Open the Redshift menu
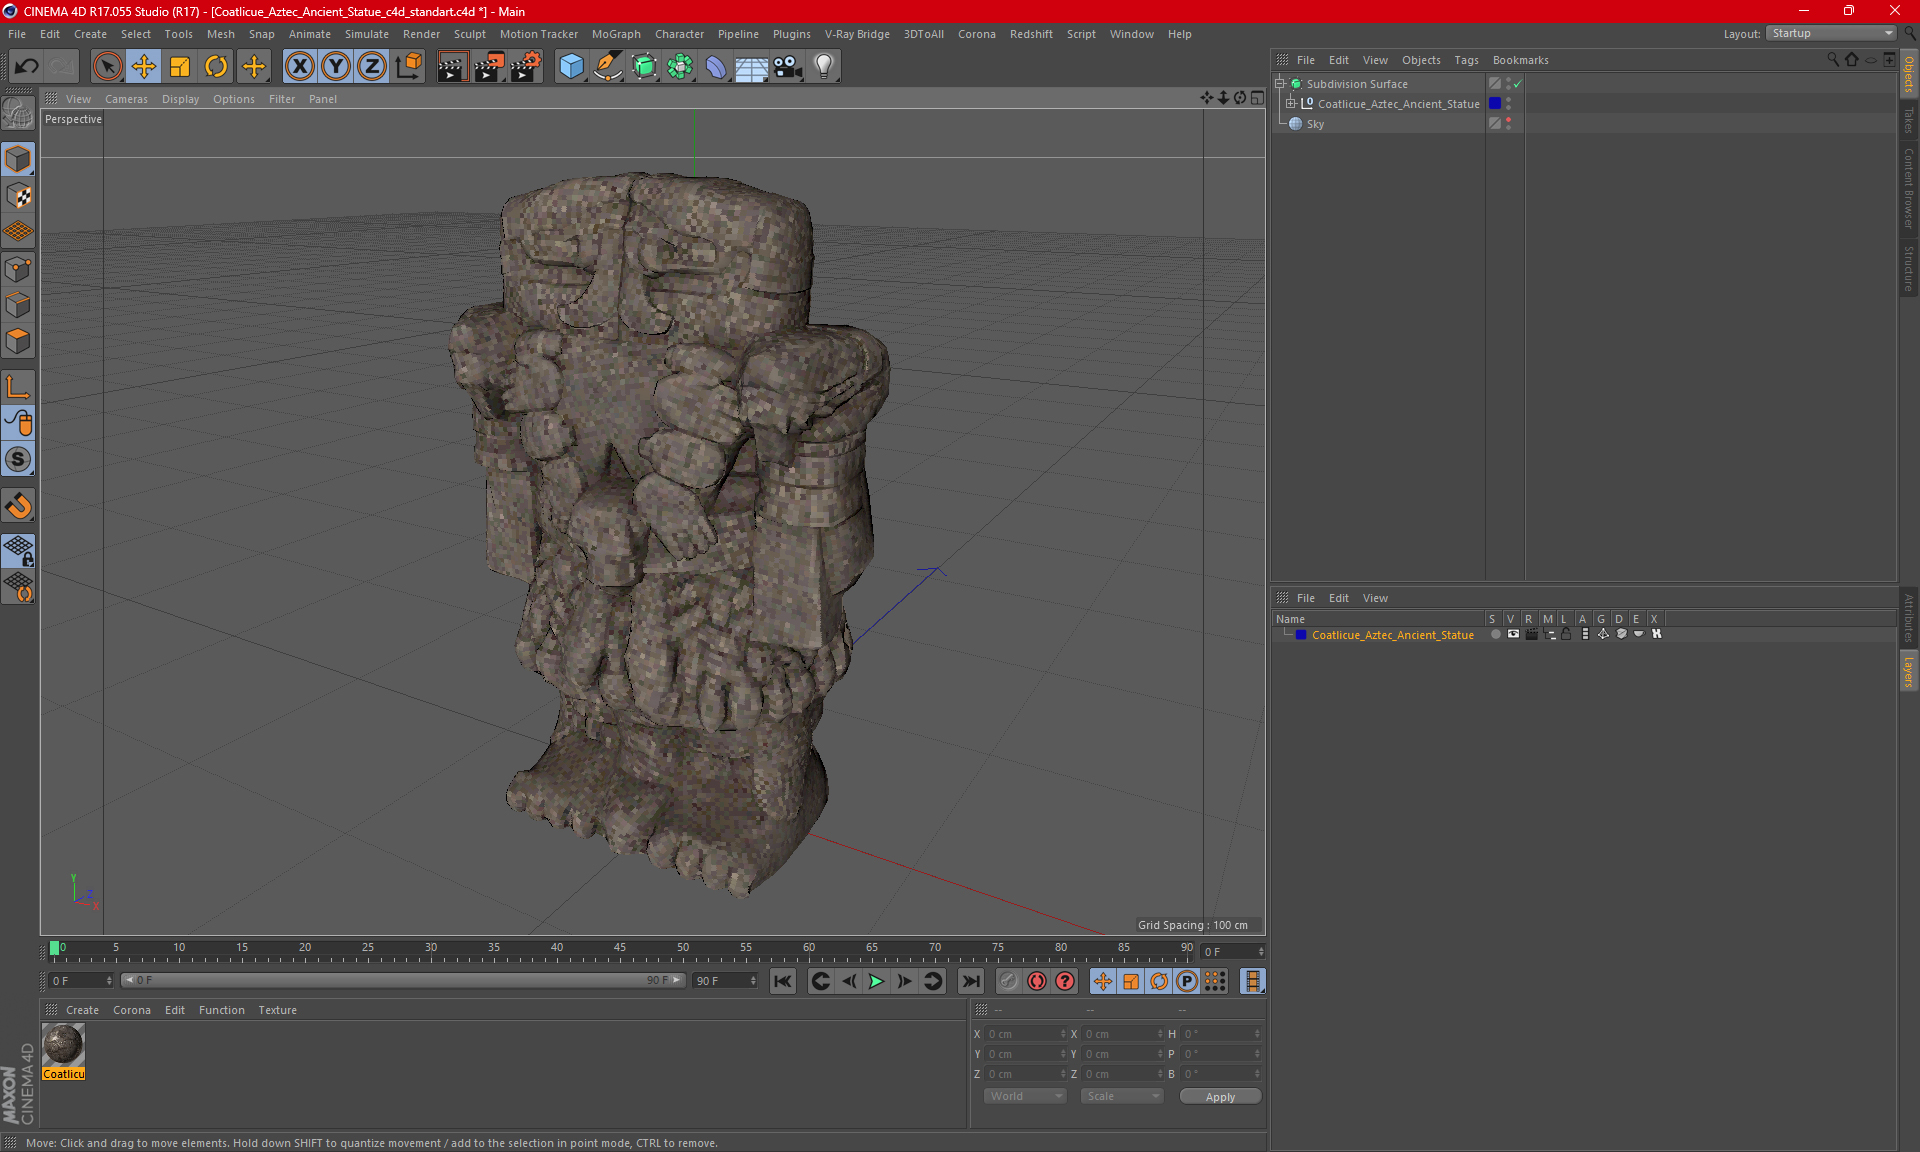Screen dimensions: 1920x1152 [1031, 34]
